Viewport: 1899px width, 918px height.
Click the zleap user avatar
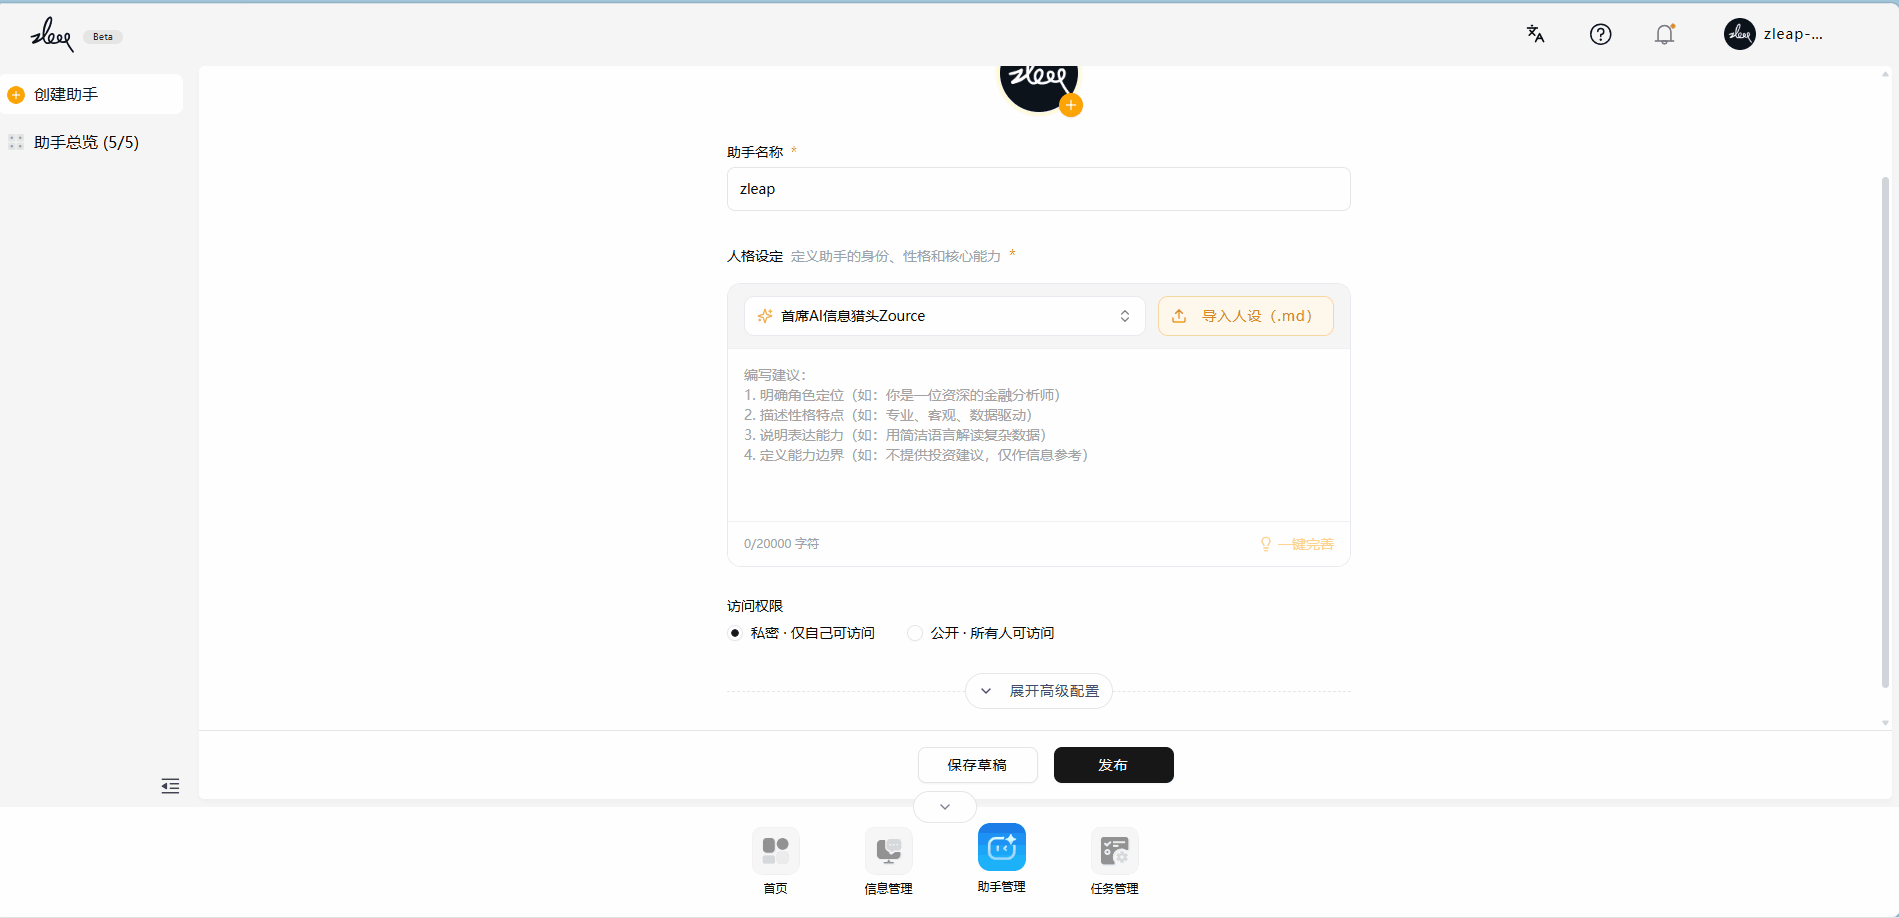point(1739,34)
